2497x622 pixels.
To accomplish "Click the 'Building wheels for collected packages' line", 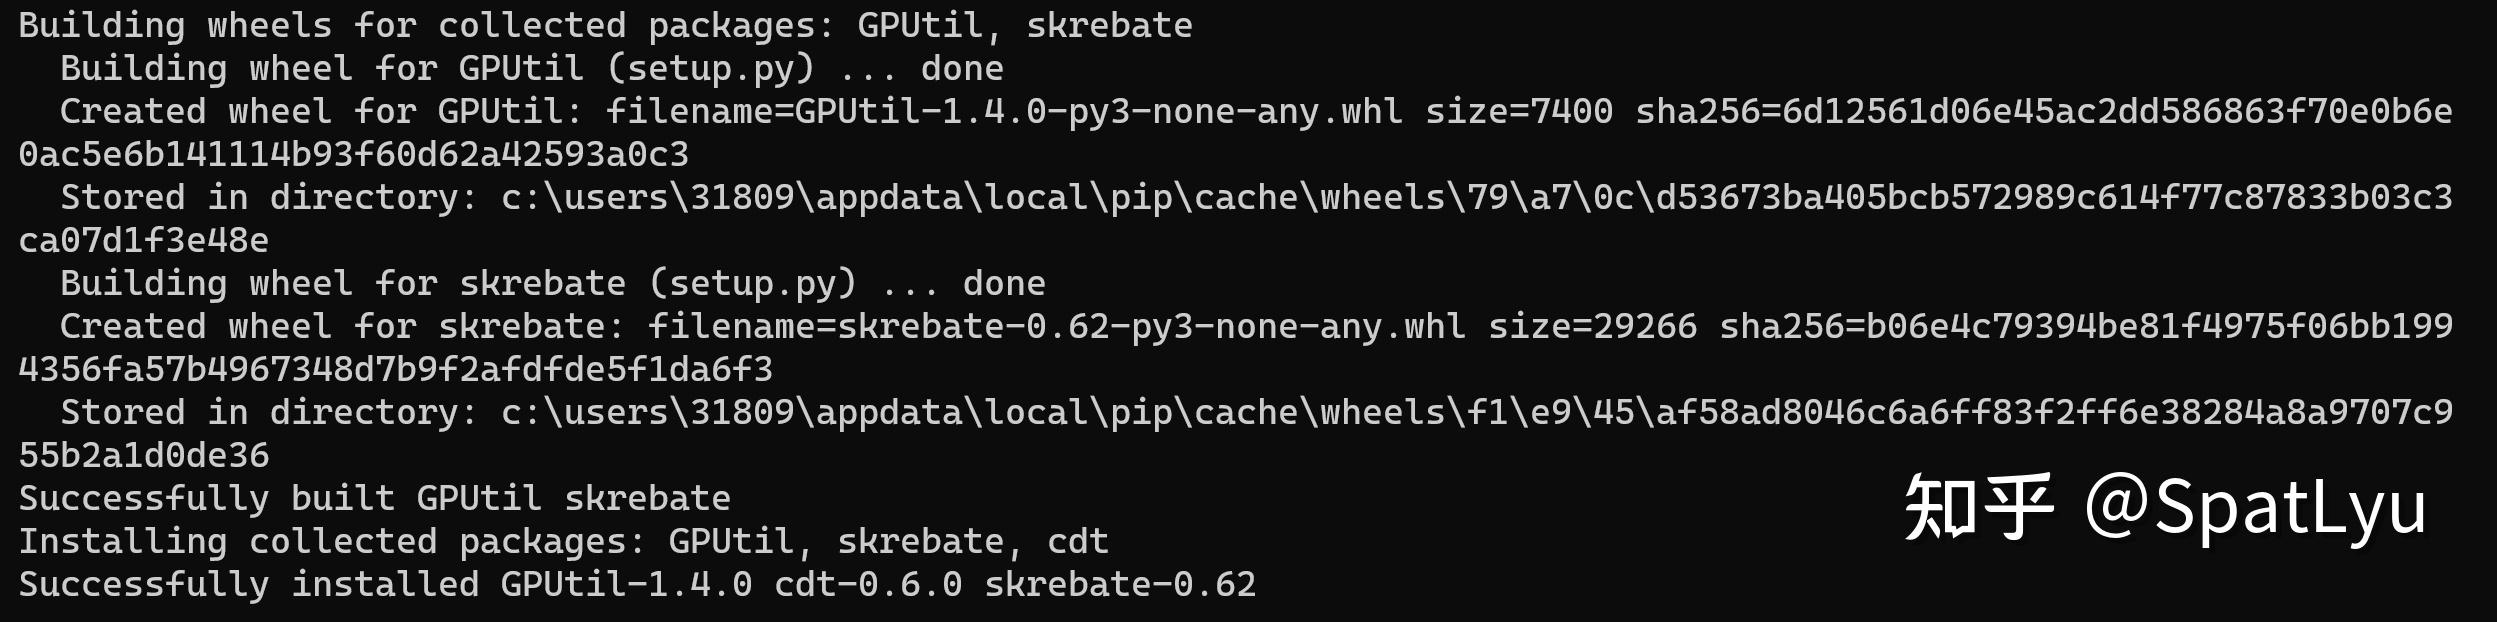I will click(x=605, y=26).
